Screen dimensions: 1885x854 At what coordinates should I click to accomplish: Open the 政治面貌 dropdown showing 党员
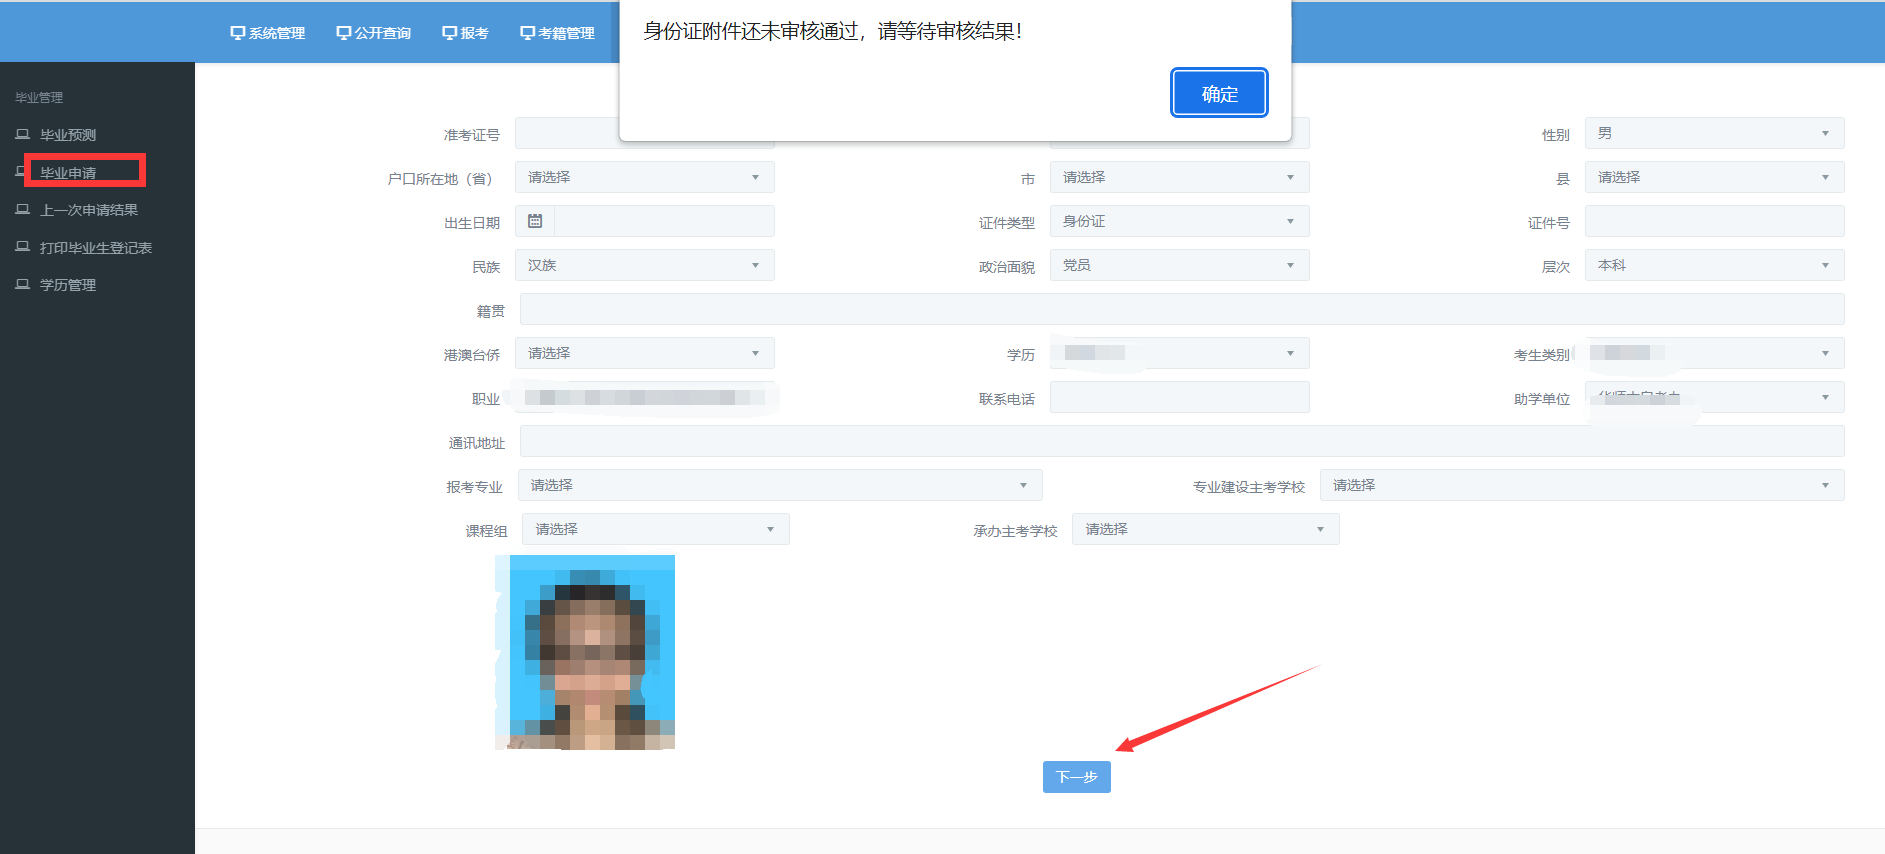[x=1179, y=265]
